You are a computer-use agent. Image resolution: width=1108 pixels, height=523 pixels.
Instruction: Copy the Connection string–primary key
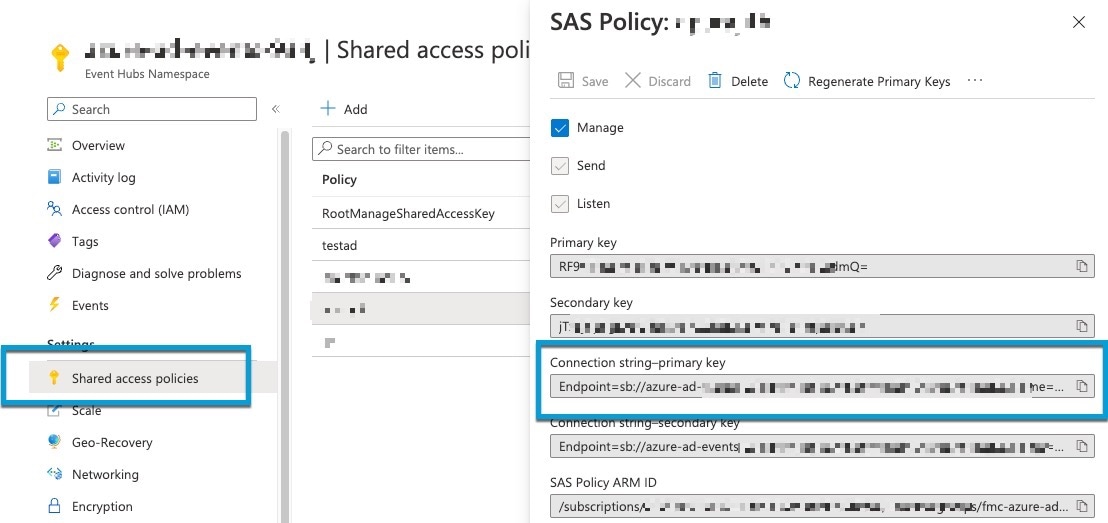1081,386
